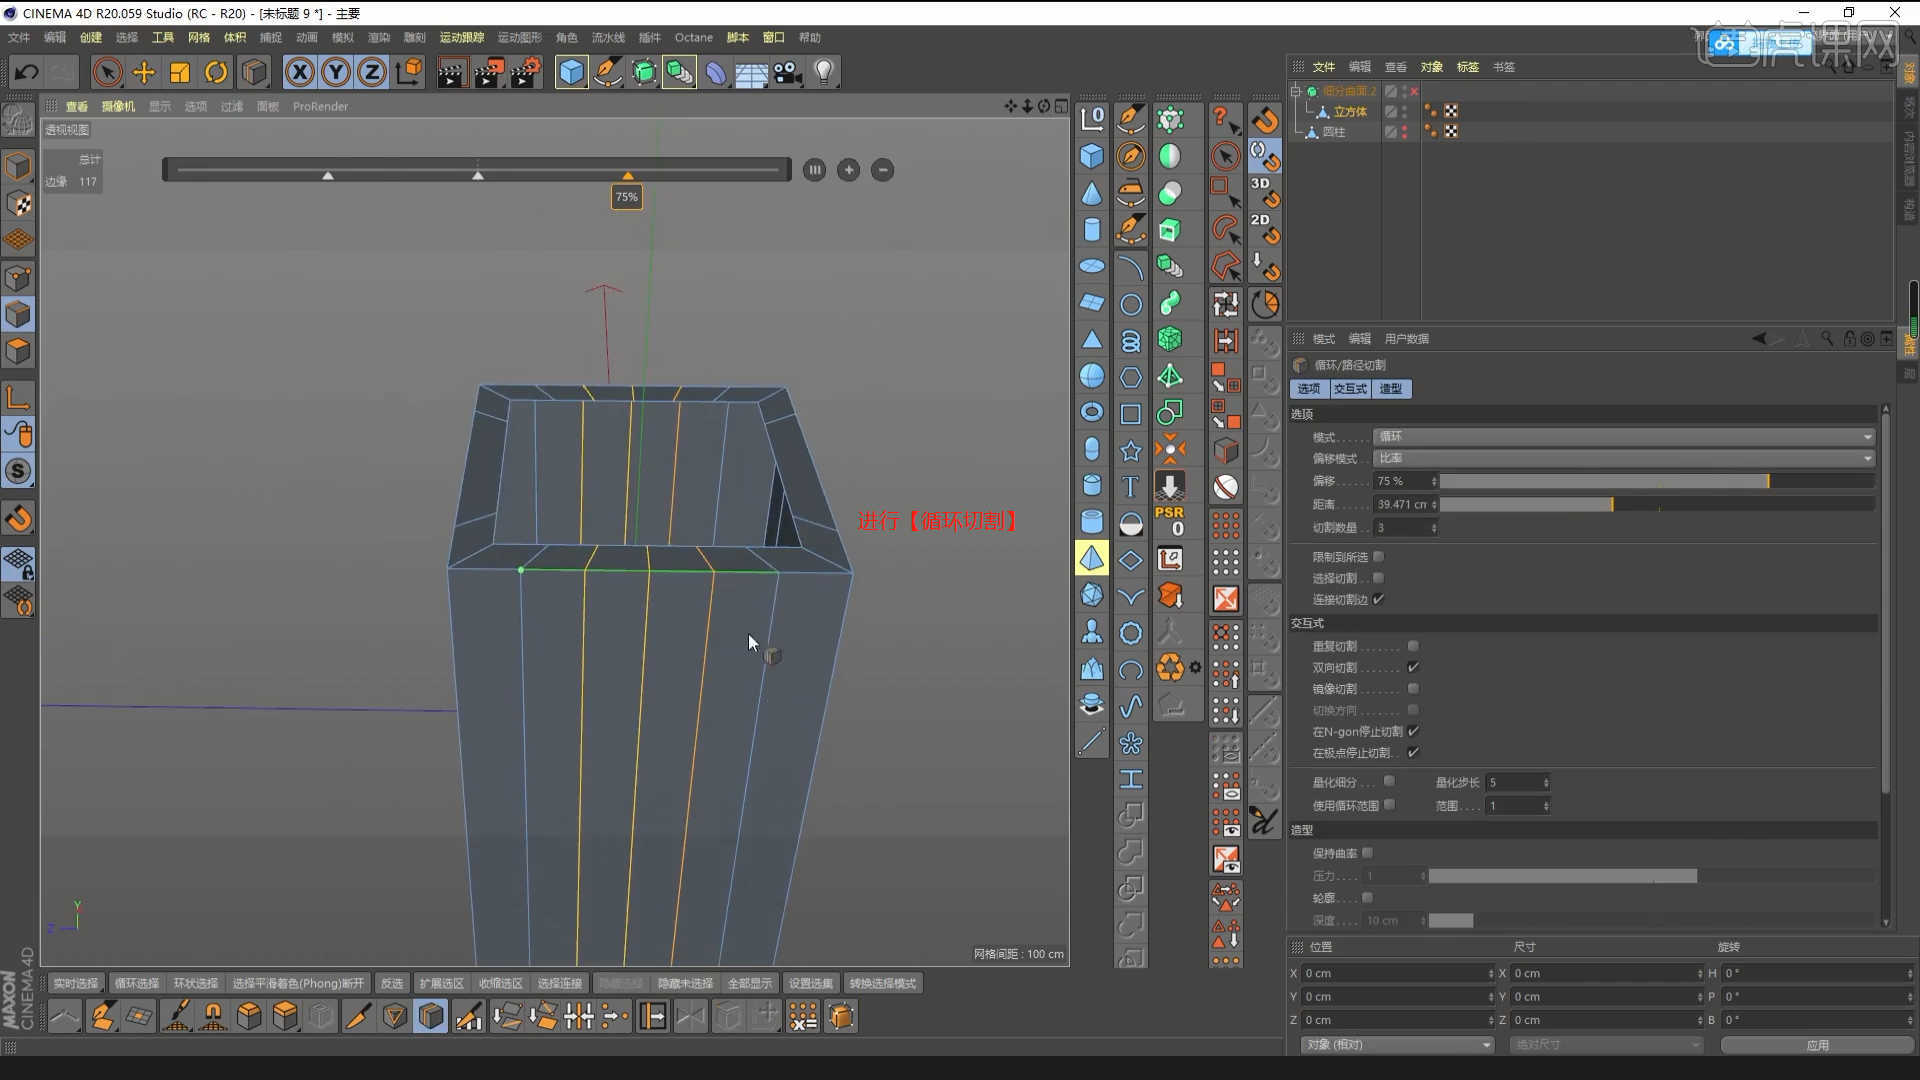Toggle 在N-gon停止切割 checkbox
1920x1080 pixels.
1413,731
